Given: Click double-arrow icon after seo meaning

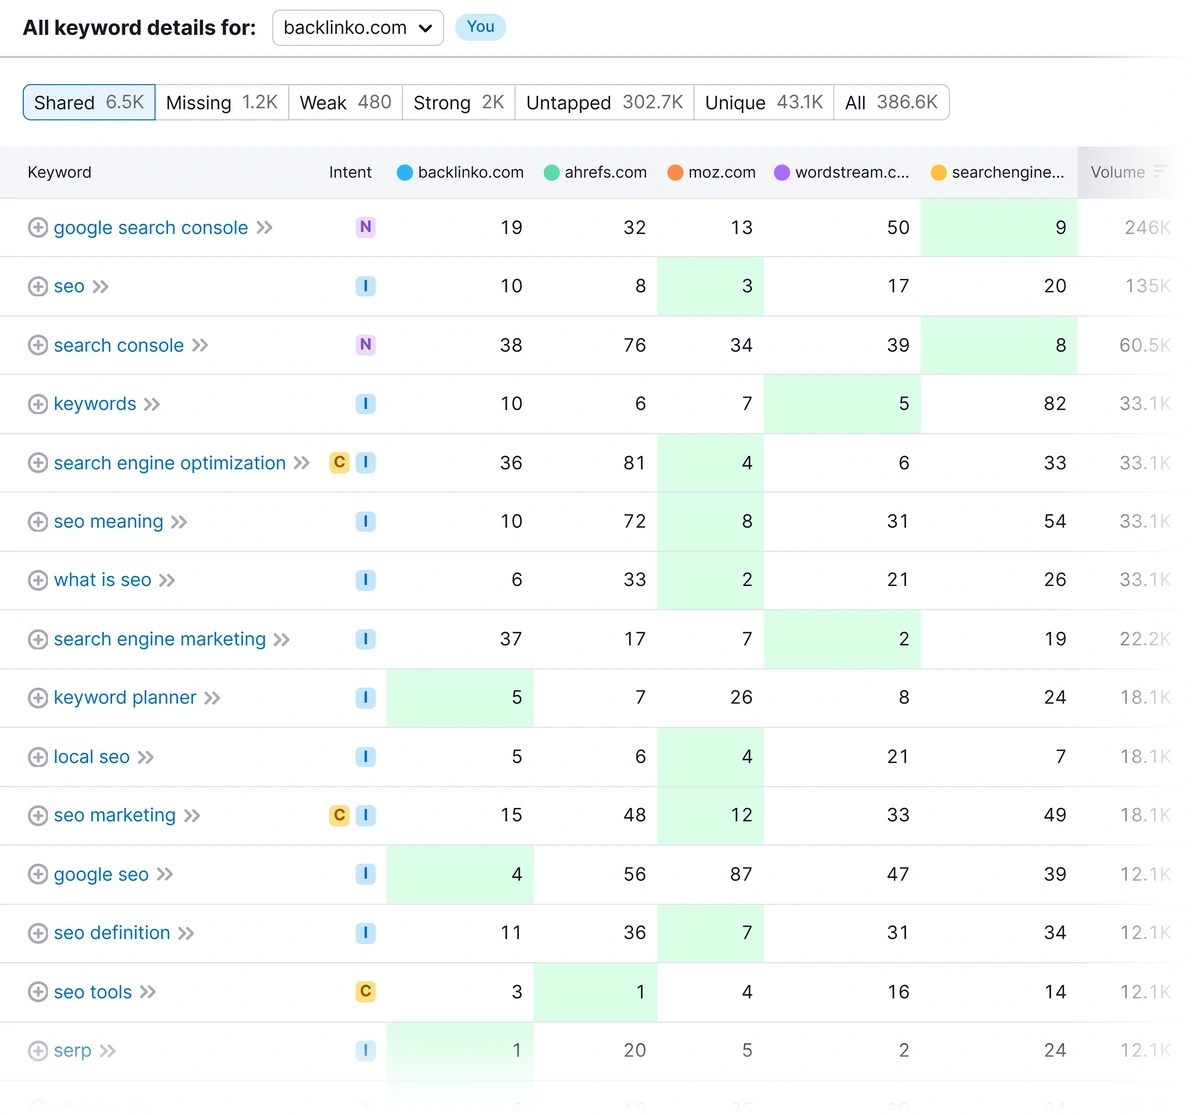Looking at the screenshot, I should point(179,522).
